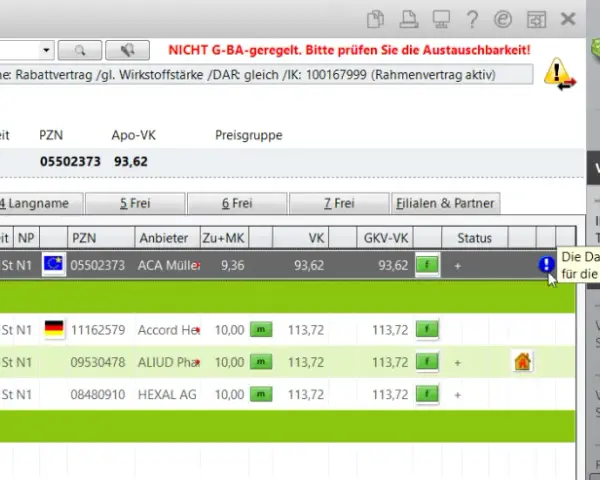600x480 pixels.
Task: Click the red NICHT G-BA-geregelt warning text
Action: point(349,50)
